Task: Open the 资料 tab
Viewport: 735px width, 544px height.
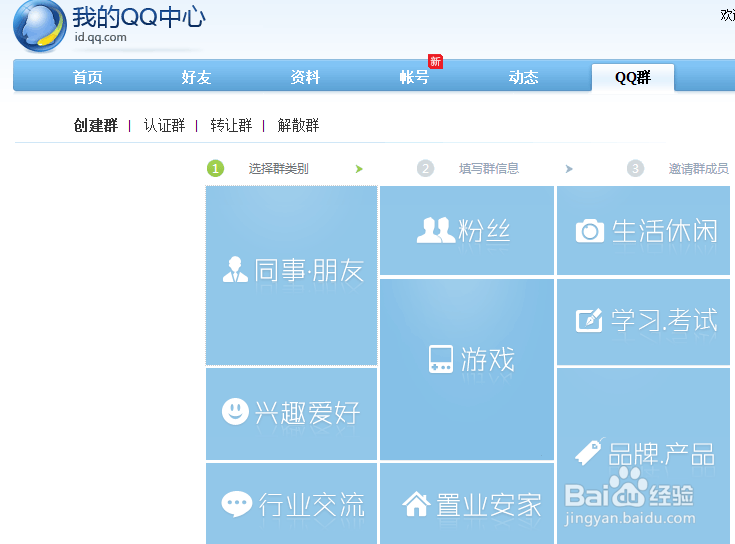Action: pos(305,77)
